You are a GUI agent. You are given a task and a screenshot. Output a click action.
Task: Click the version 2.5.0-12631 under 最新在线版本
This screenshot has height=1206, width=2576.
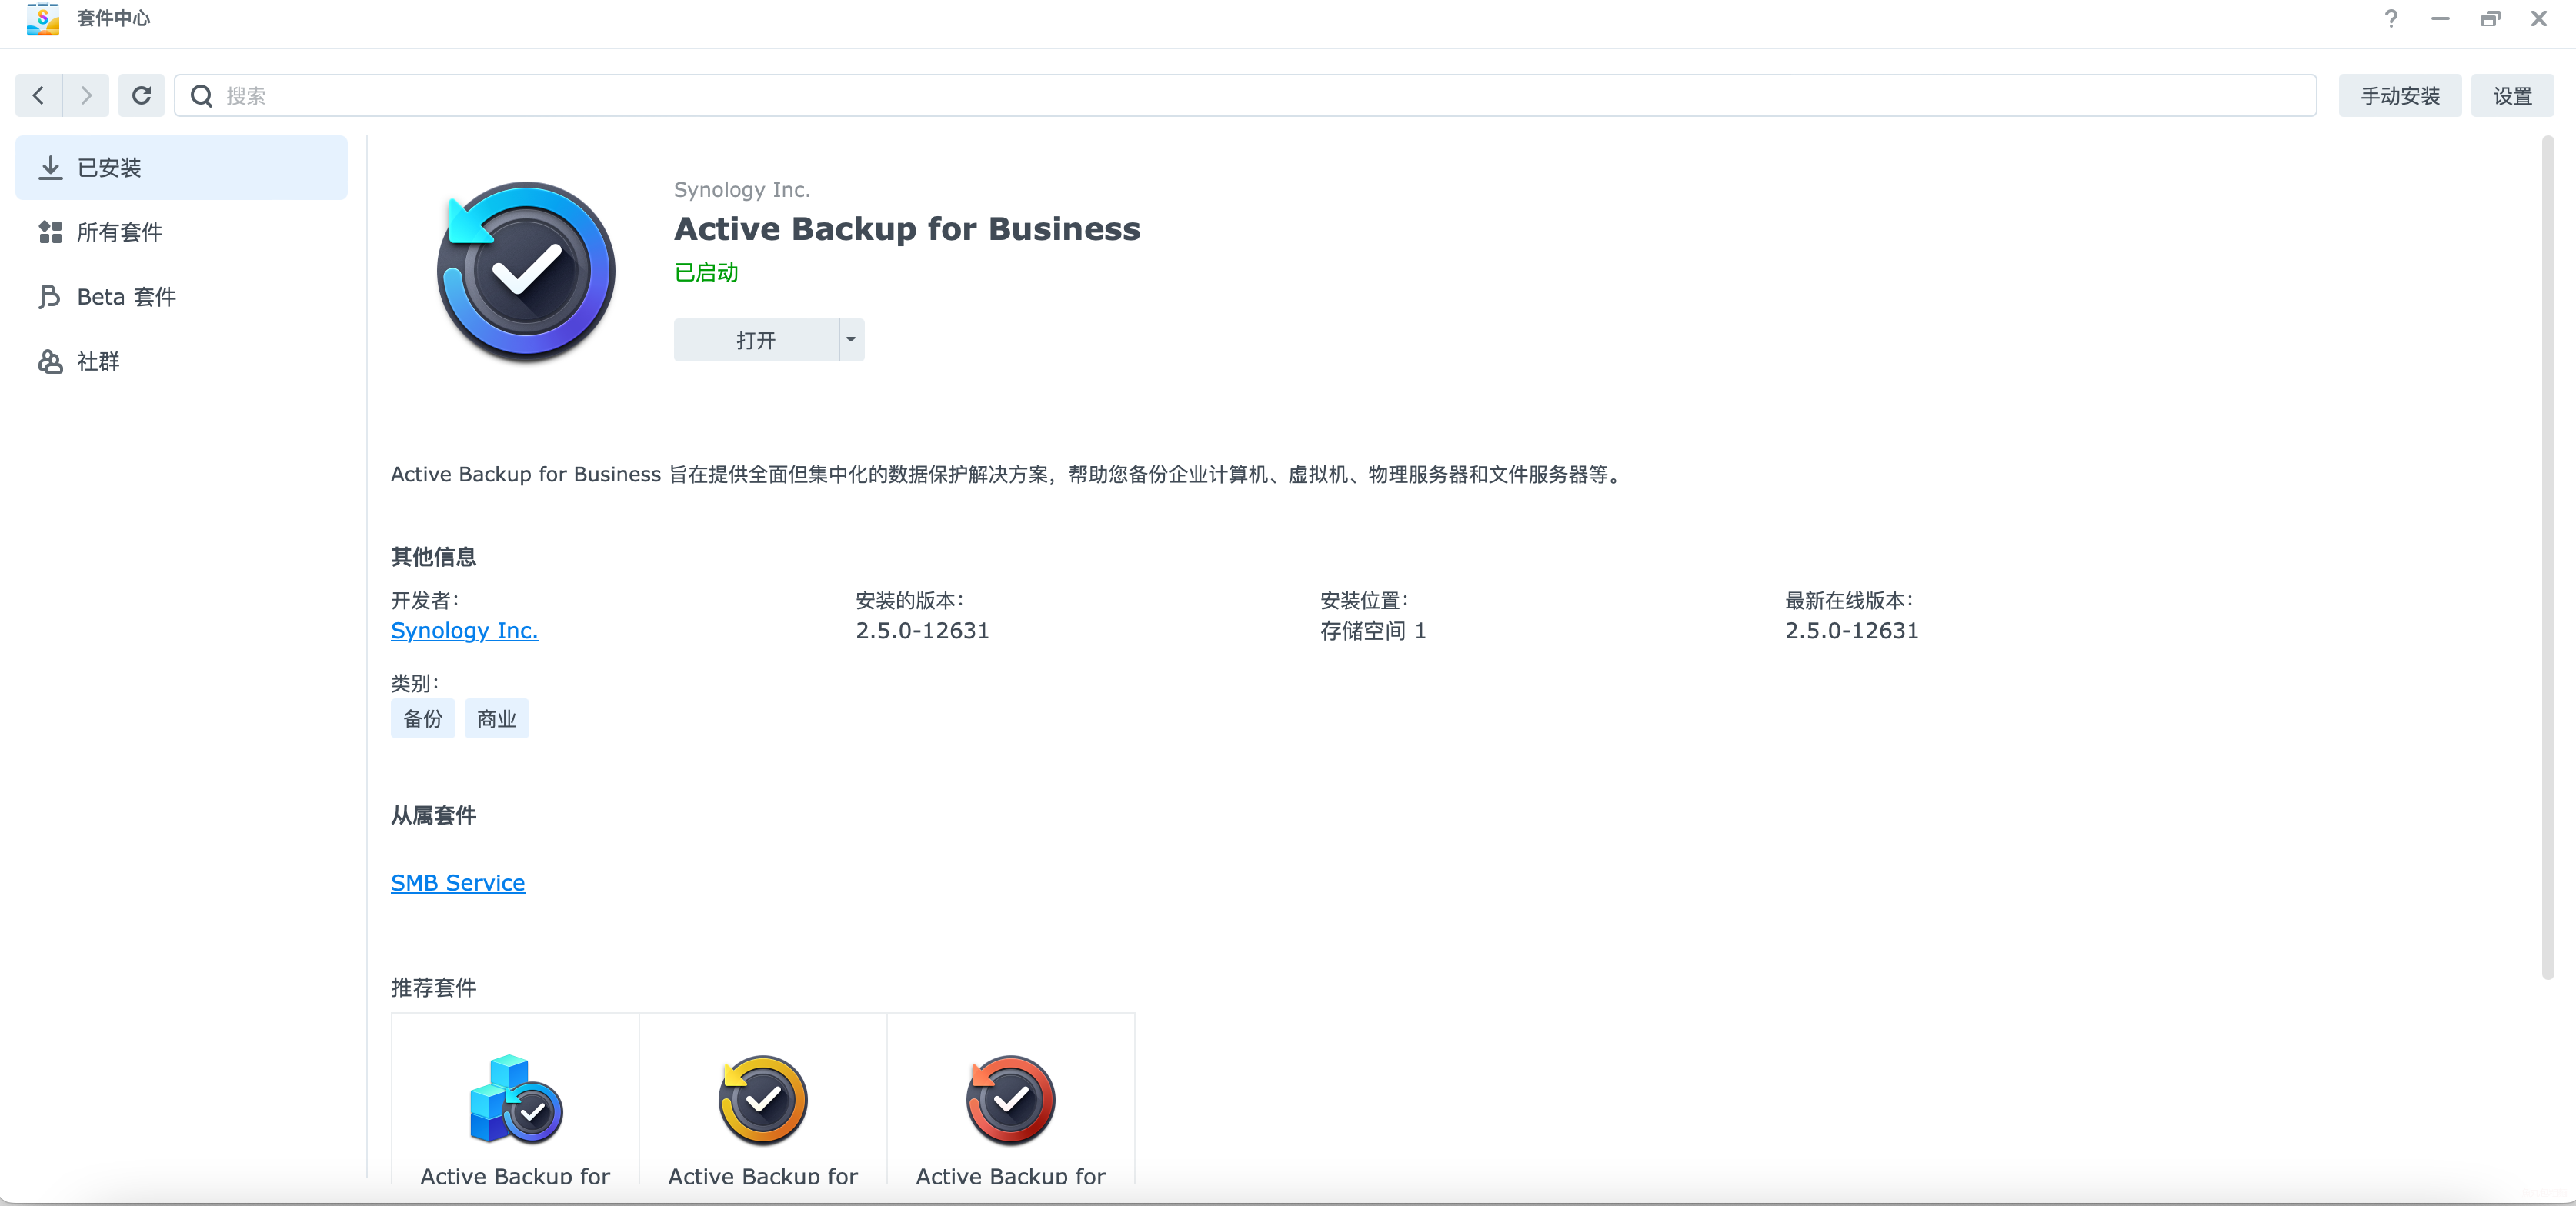point(1851,630)
